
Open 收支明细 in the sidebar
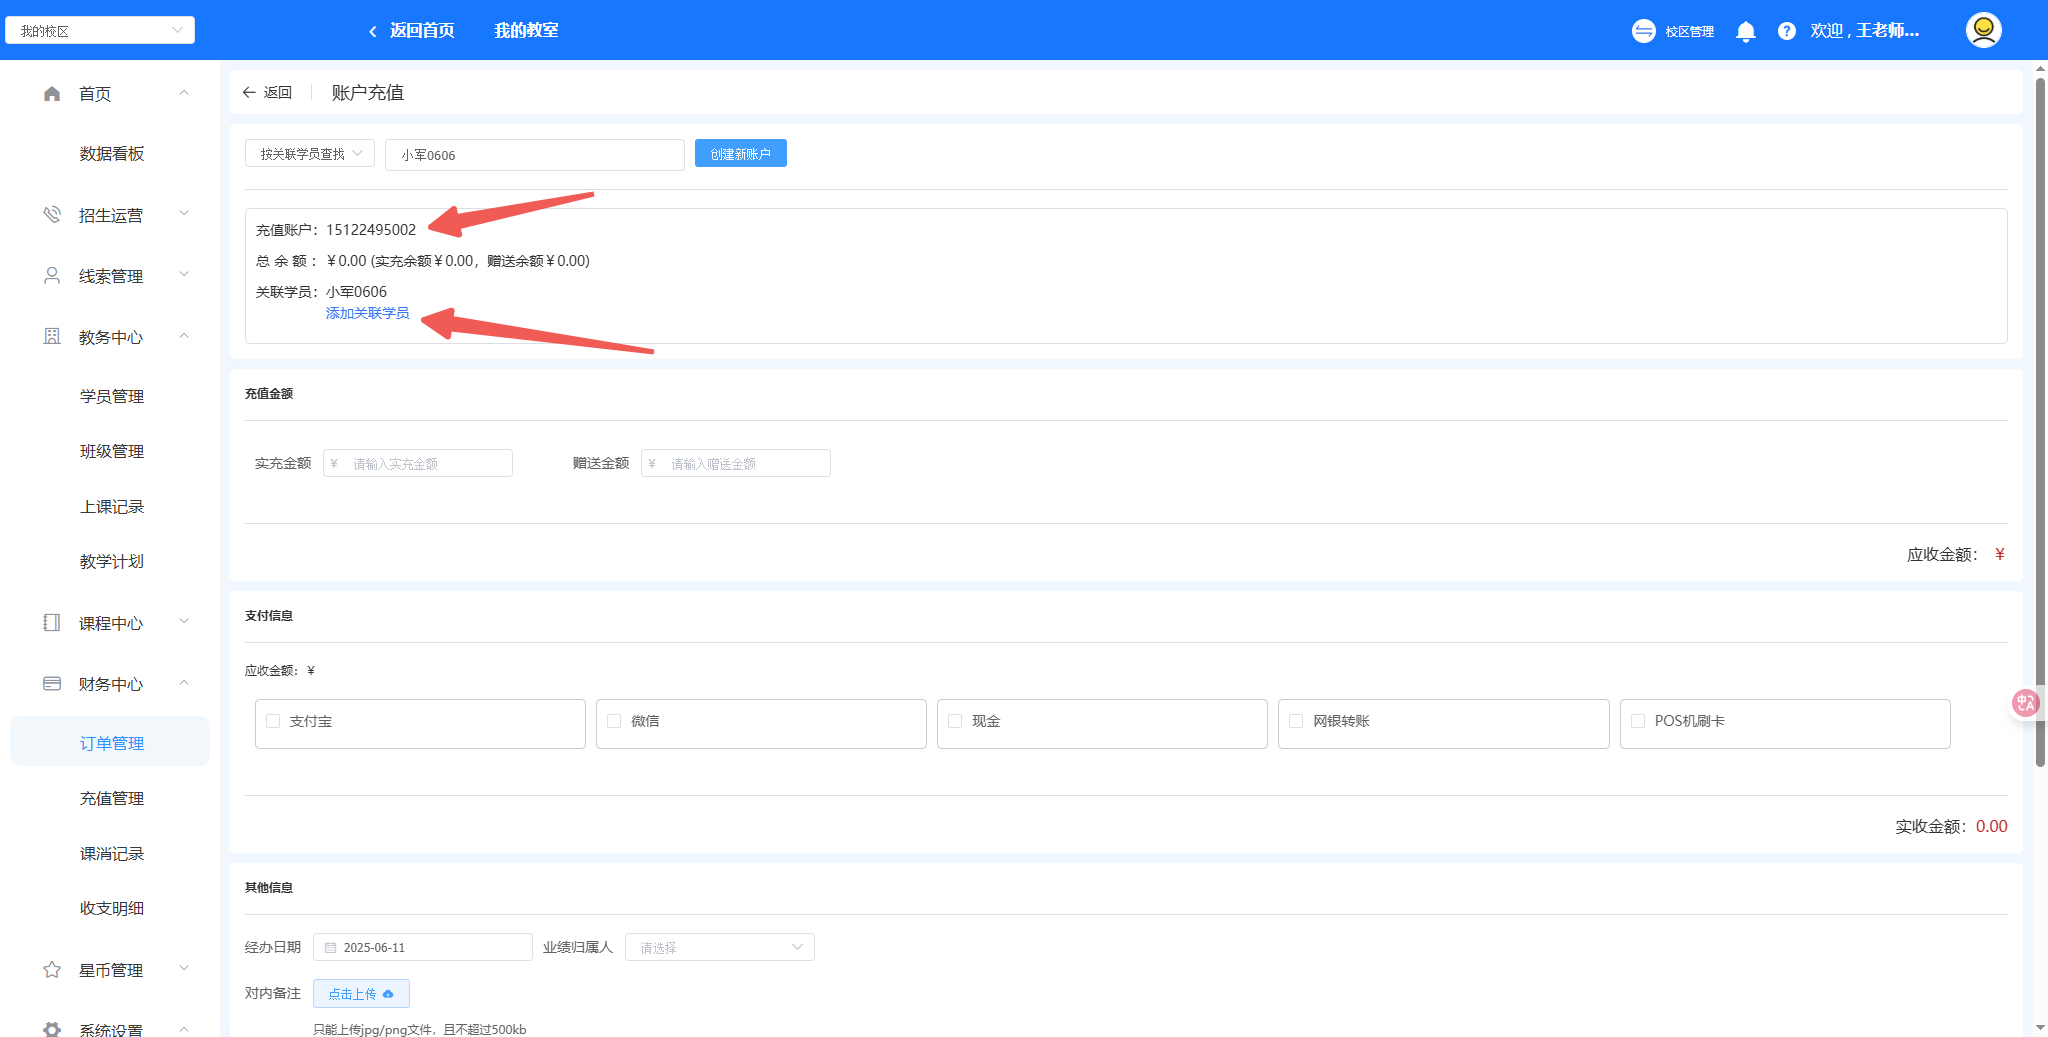(112, 909)
